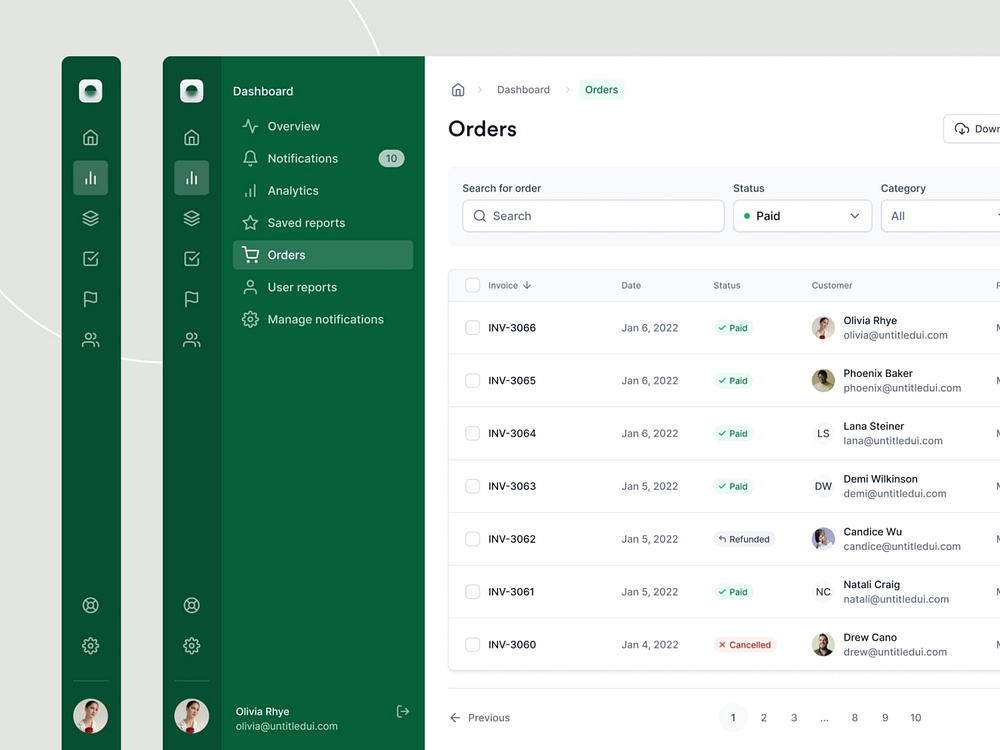Toggle the select-all checkbox in the table header
Viewport: 1000px width, 750px height.
click(473, 285)
